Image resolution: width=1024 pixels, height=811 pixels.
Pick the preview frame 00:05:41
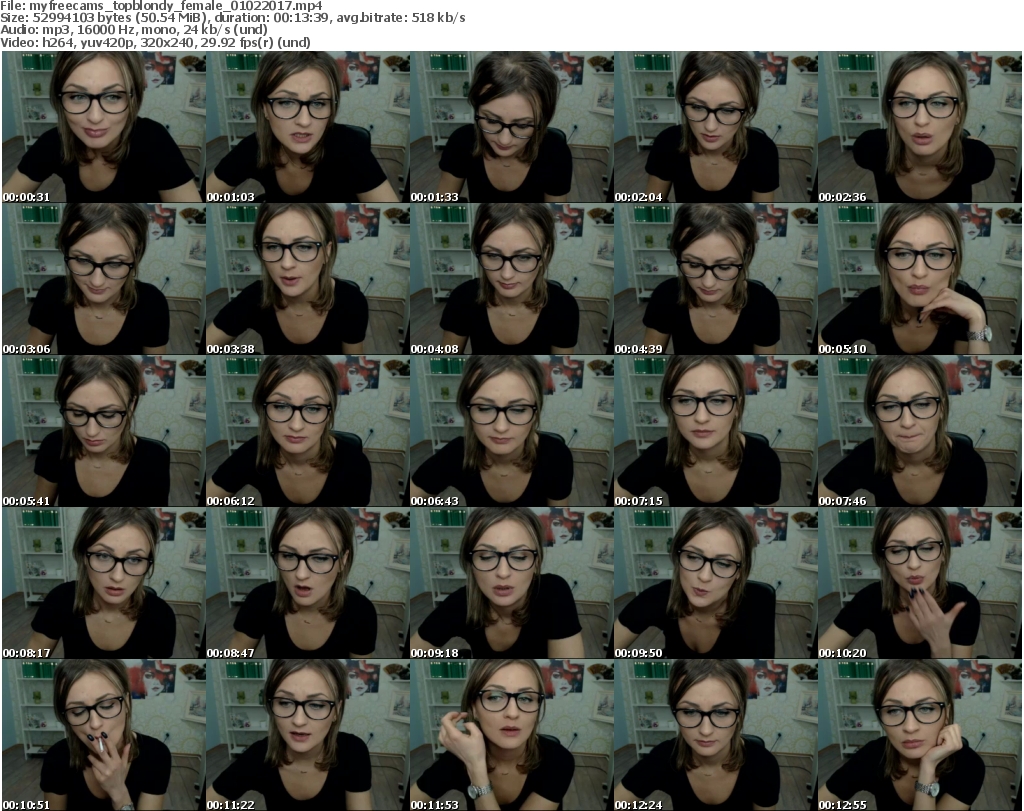pos(104,432)
